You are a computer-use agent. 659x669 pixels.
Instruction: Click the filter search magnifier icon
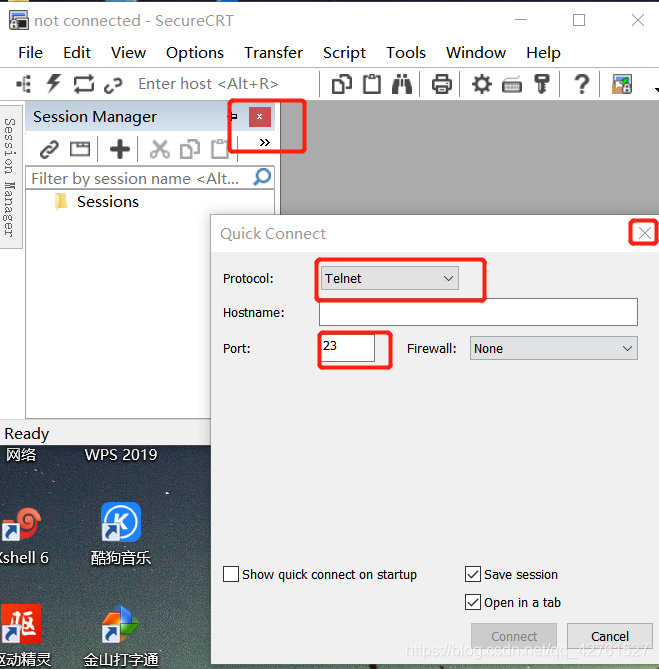point(262,177)
